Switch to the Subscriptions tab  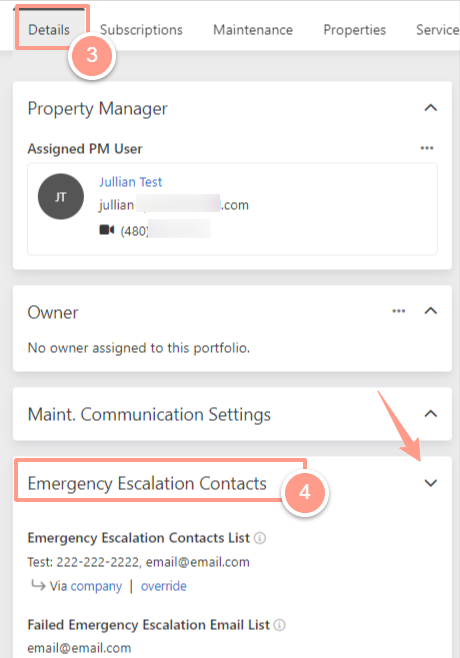click(x=141, y=30)
